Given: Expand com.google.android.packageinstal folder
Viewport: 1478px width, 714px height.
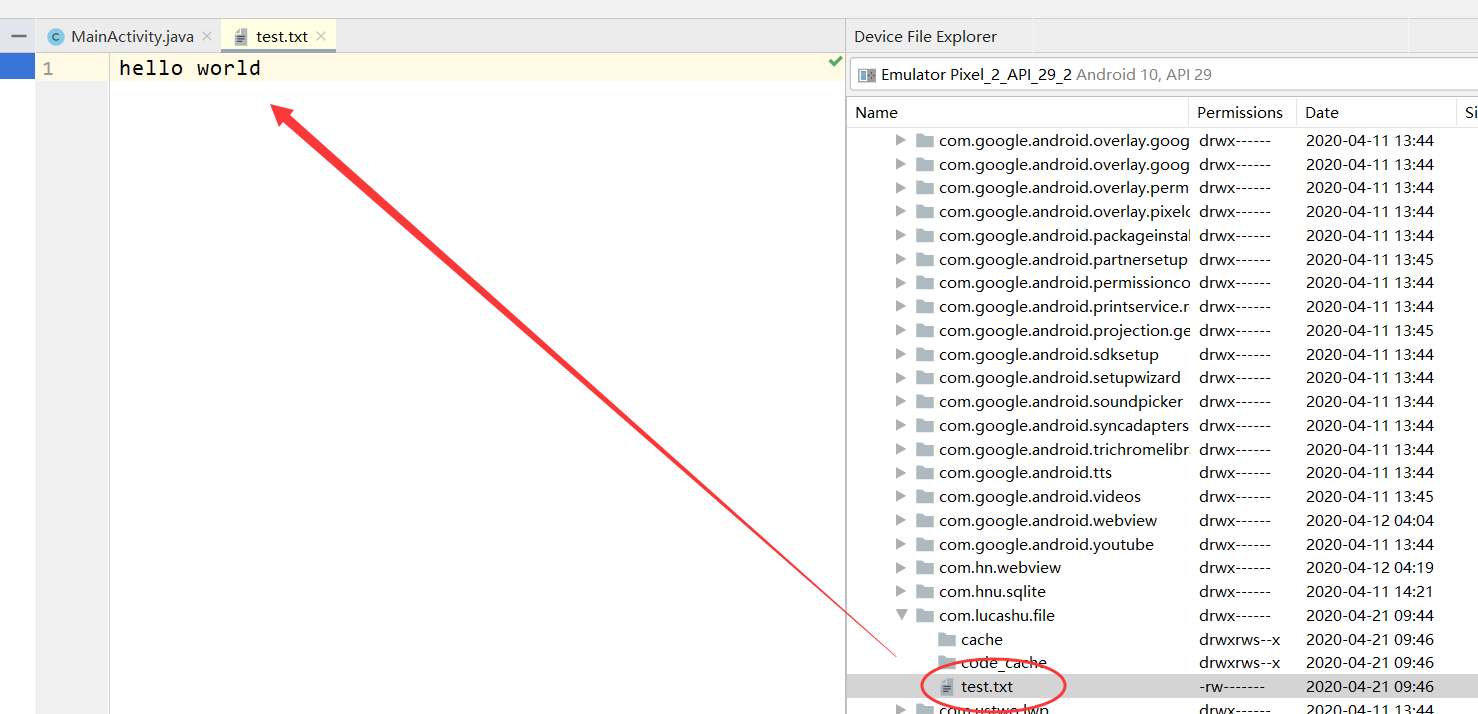Looking at the screenshot, I should point(901,236).
